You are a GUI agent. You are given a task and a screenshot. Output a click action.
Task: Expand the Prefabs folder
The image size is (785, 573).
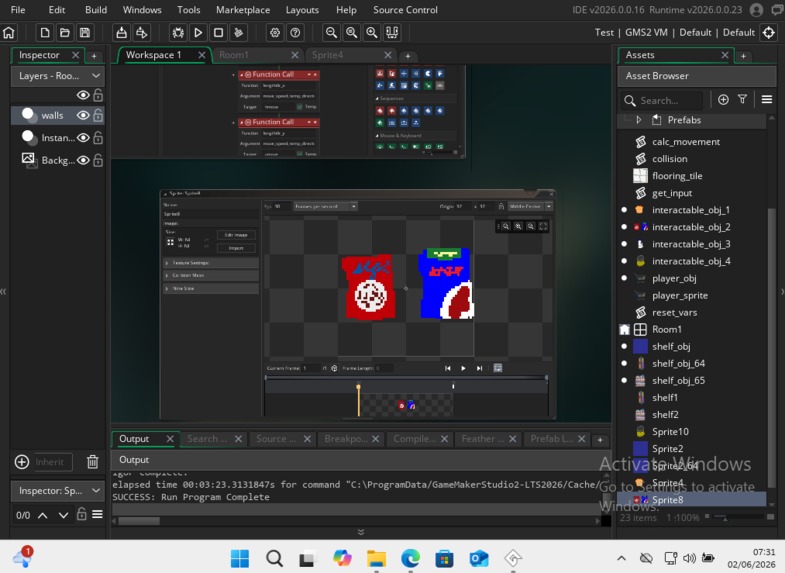tap(638, 120)
